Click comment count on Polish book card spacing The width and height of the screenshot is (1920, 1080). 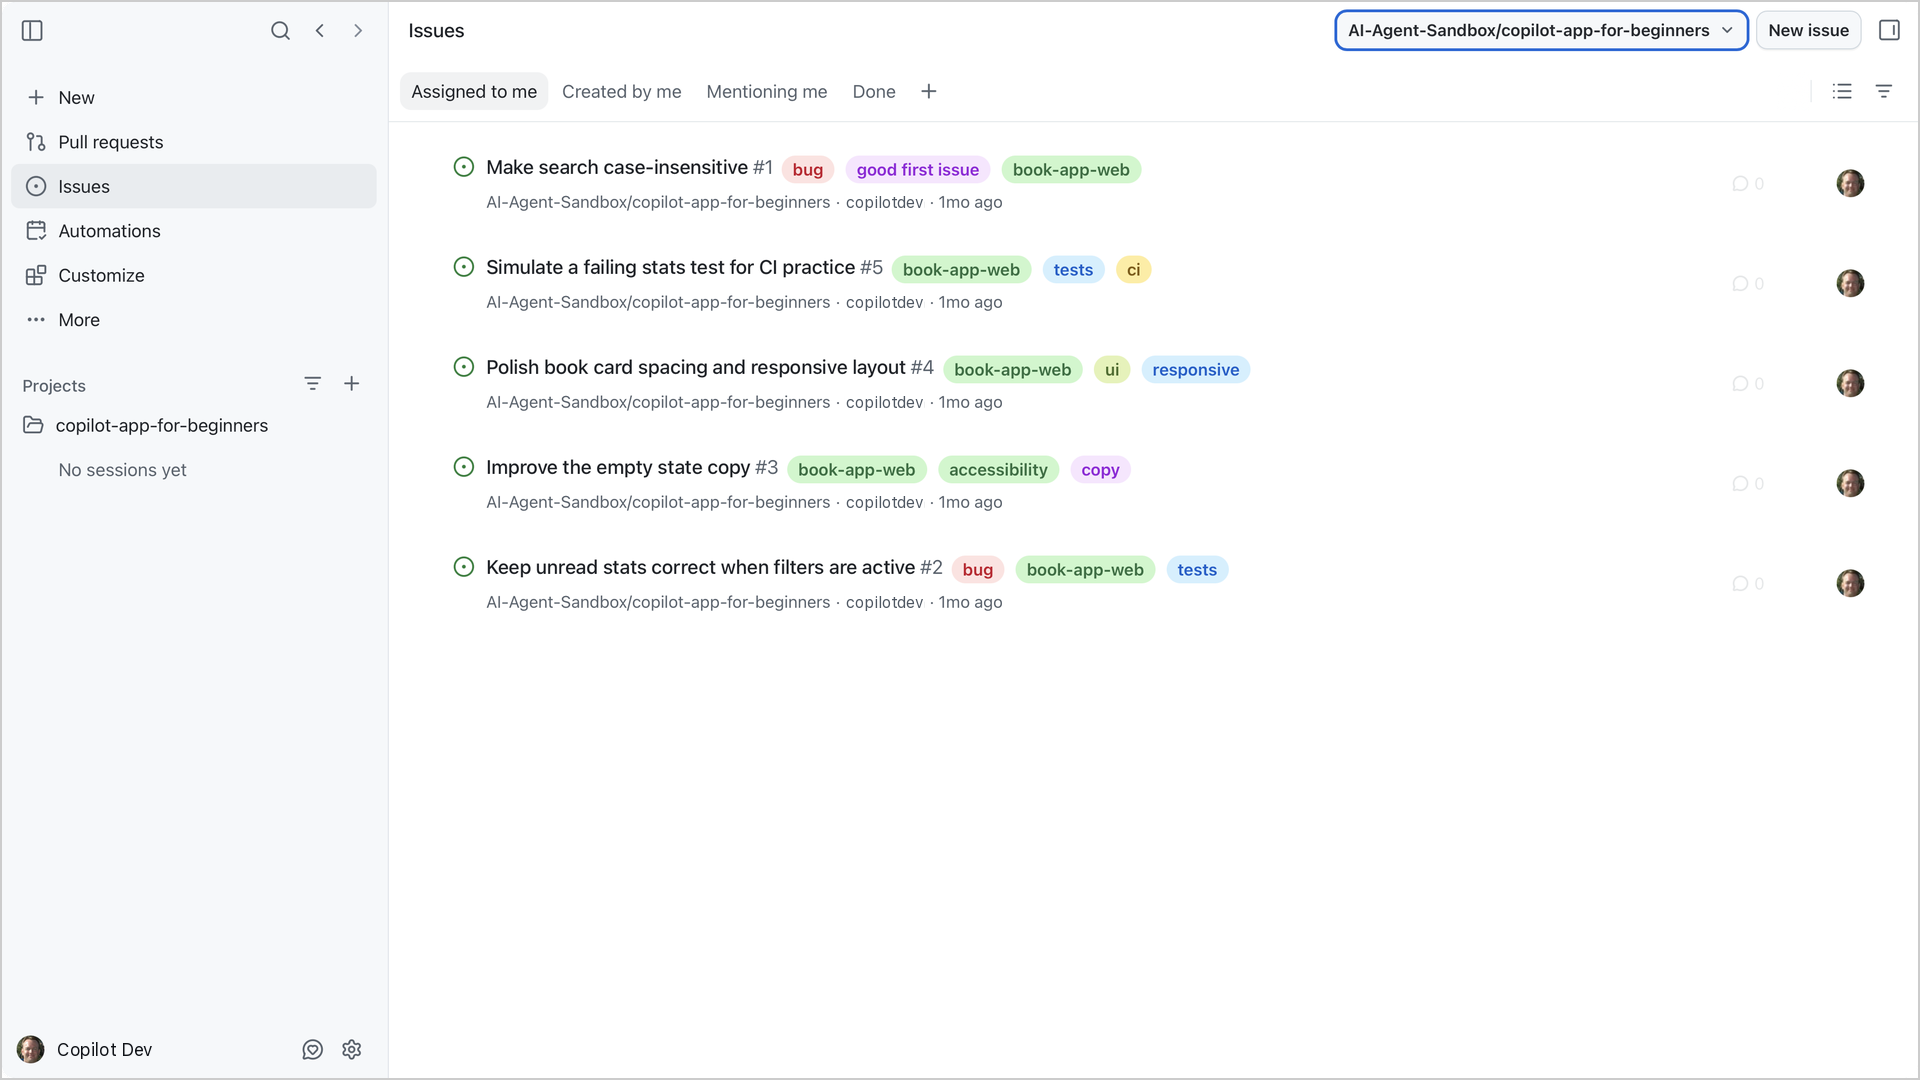1748,384
